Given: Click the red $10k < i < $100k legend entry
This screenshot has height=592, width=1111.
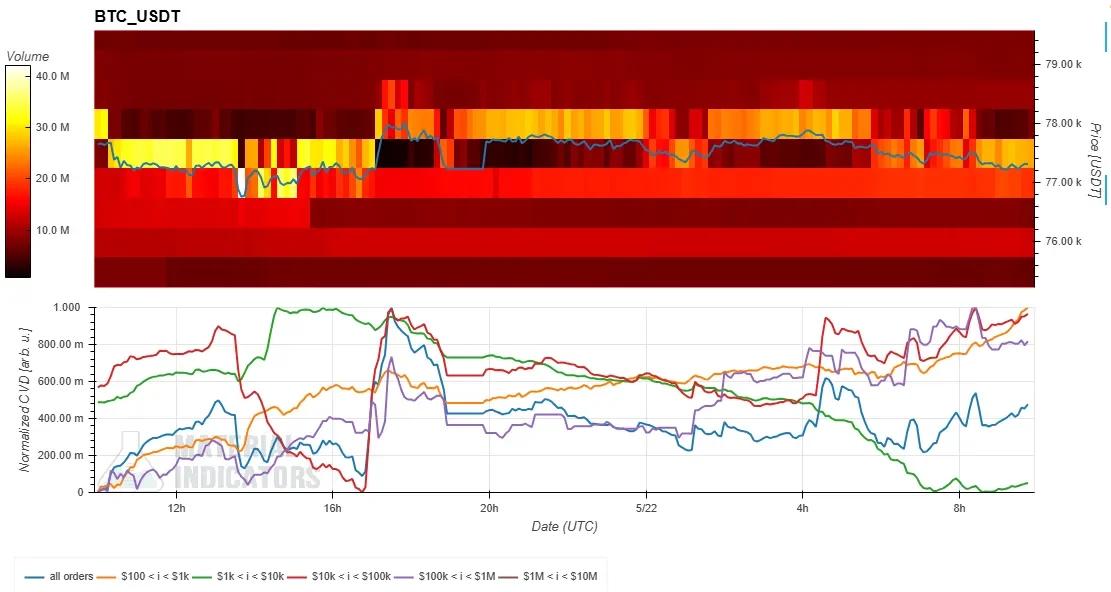Looking at the screenshot, I should [338, 576].
